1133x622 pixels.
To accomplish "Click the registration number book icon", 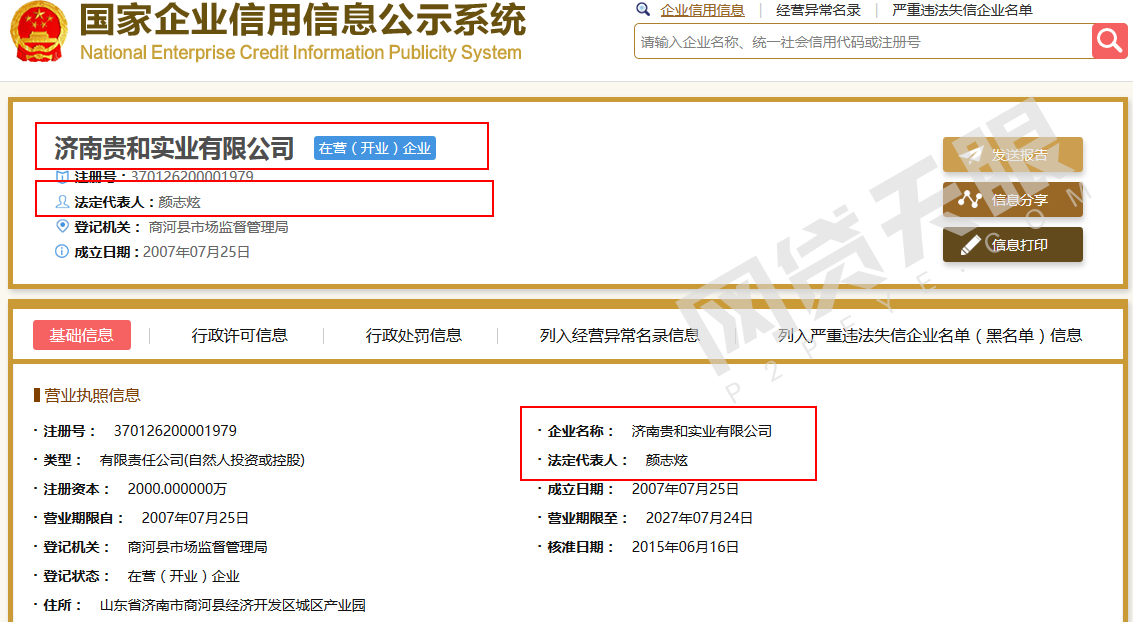I will (x=63, y=176).
